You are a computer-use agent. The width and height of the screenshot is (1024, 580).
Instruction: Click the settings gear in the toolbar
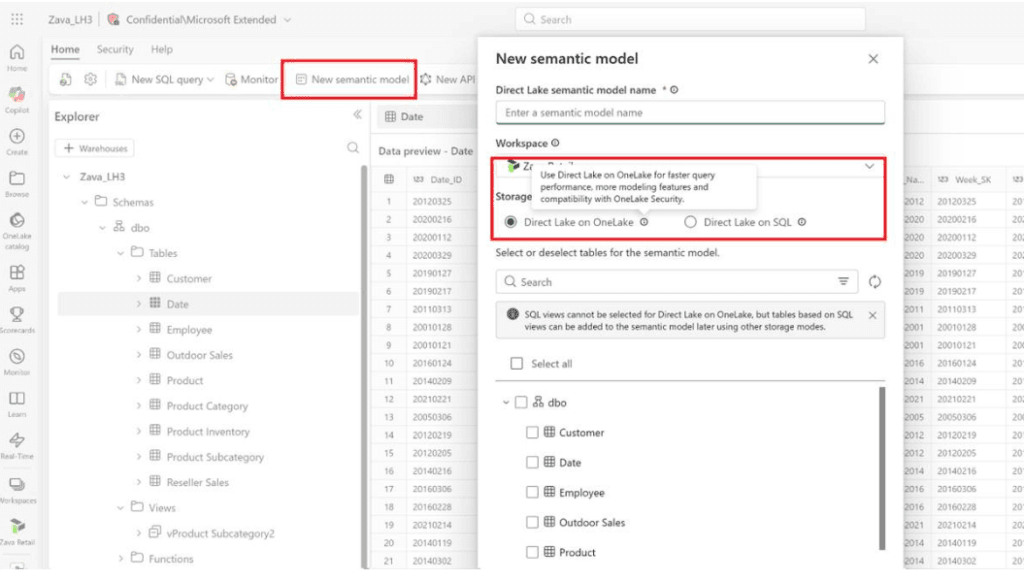(x=90, y=79)
